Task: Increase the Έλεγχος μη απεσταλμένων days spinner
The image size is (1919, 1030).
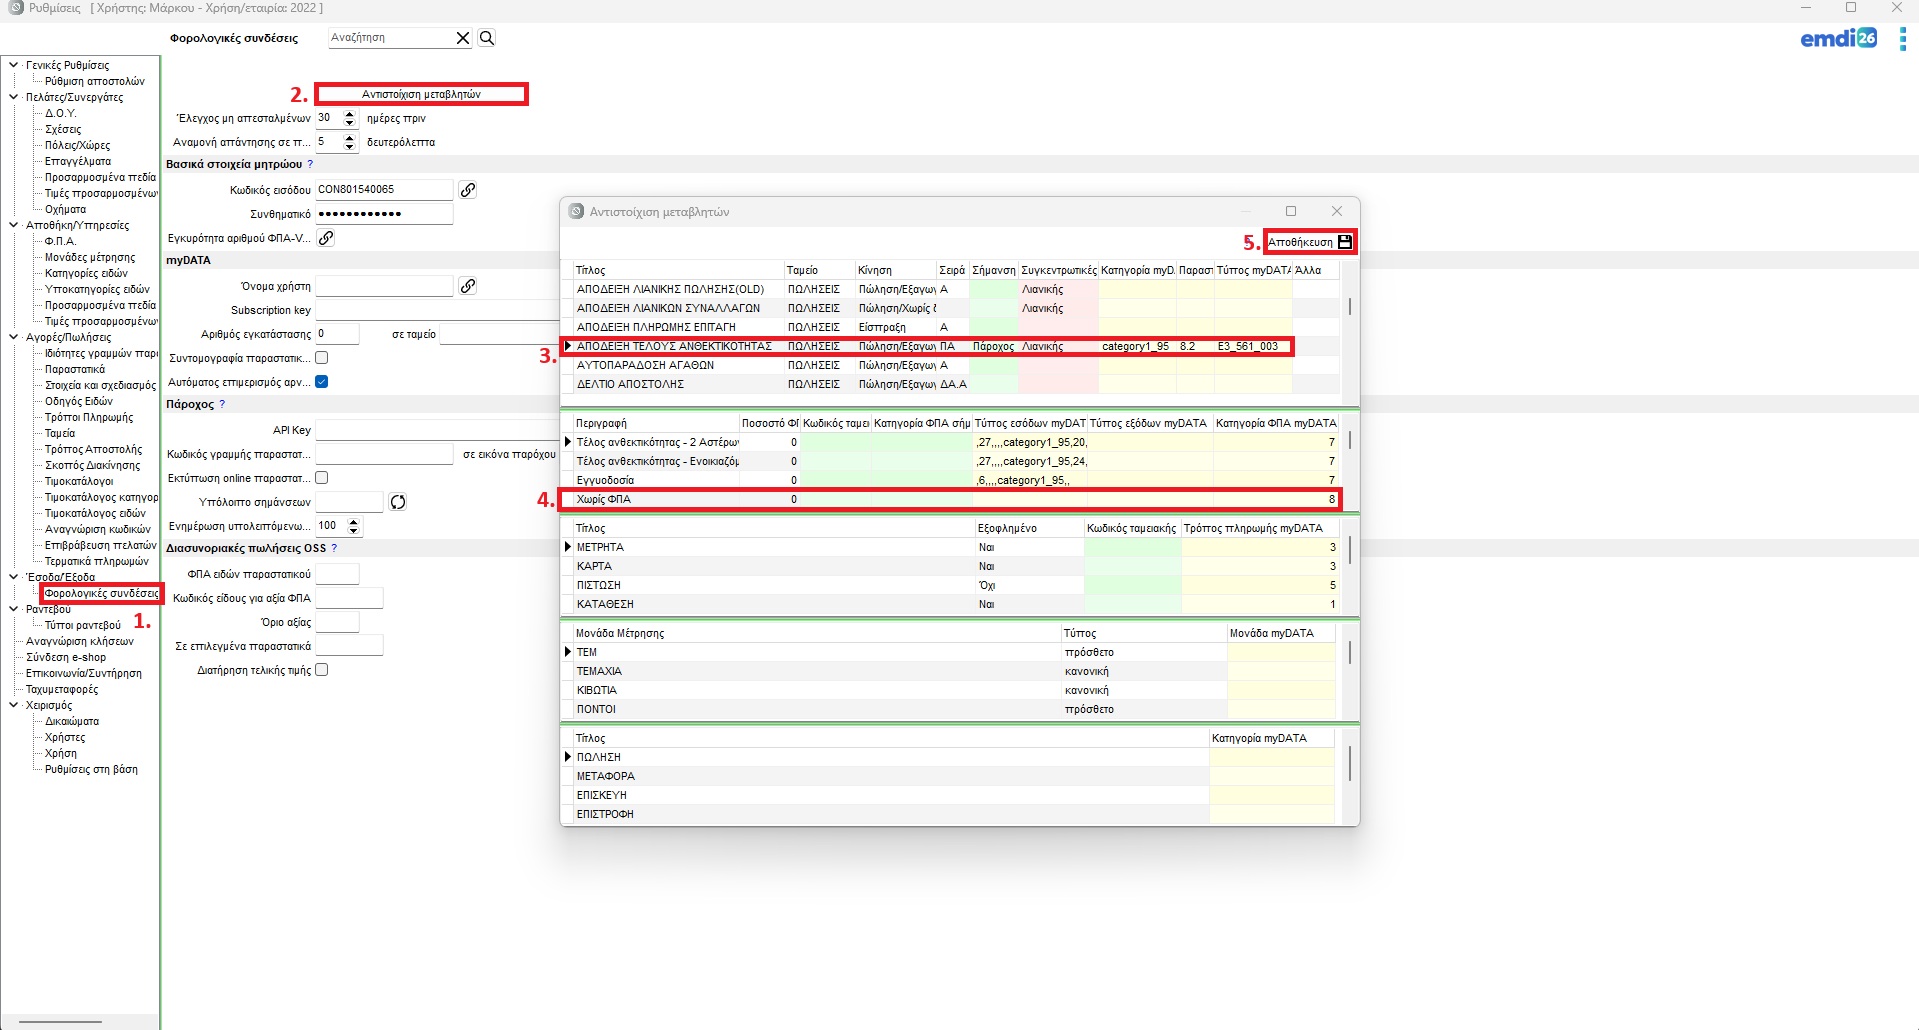Action: point(350,114)
